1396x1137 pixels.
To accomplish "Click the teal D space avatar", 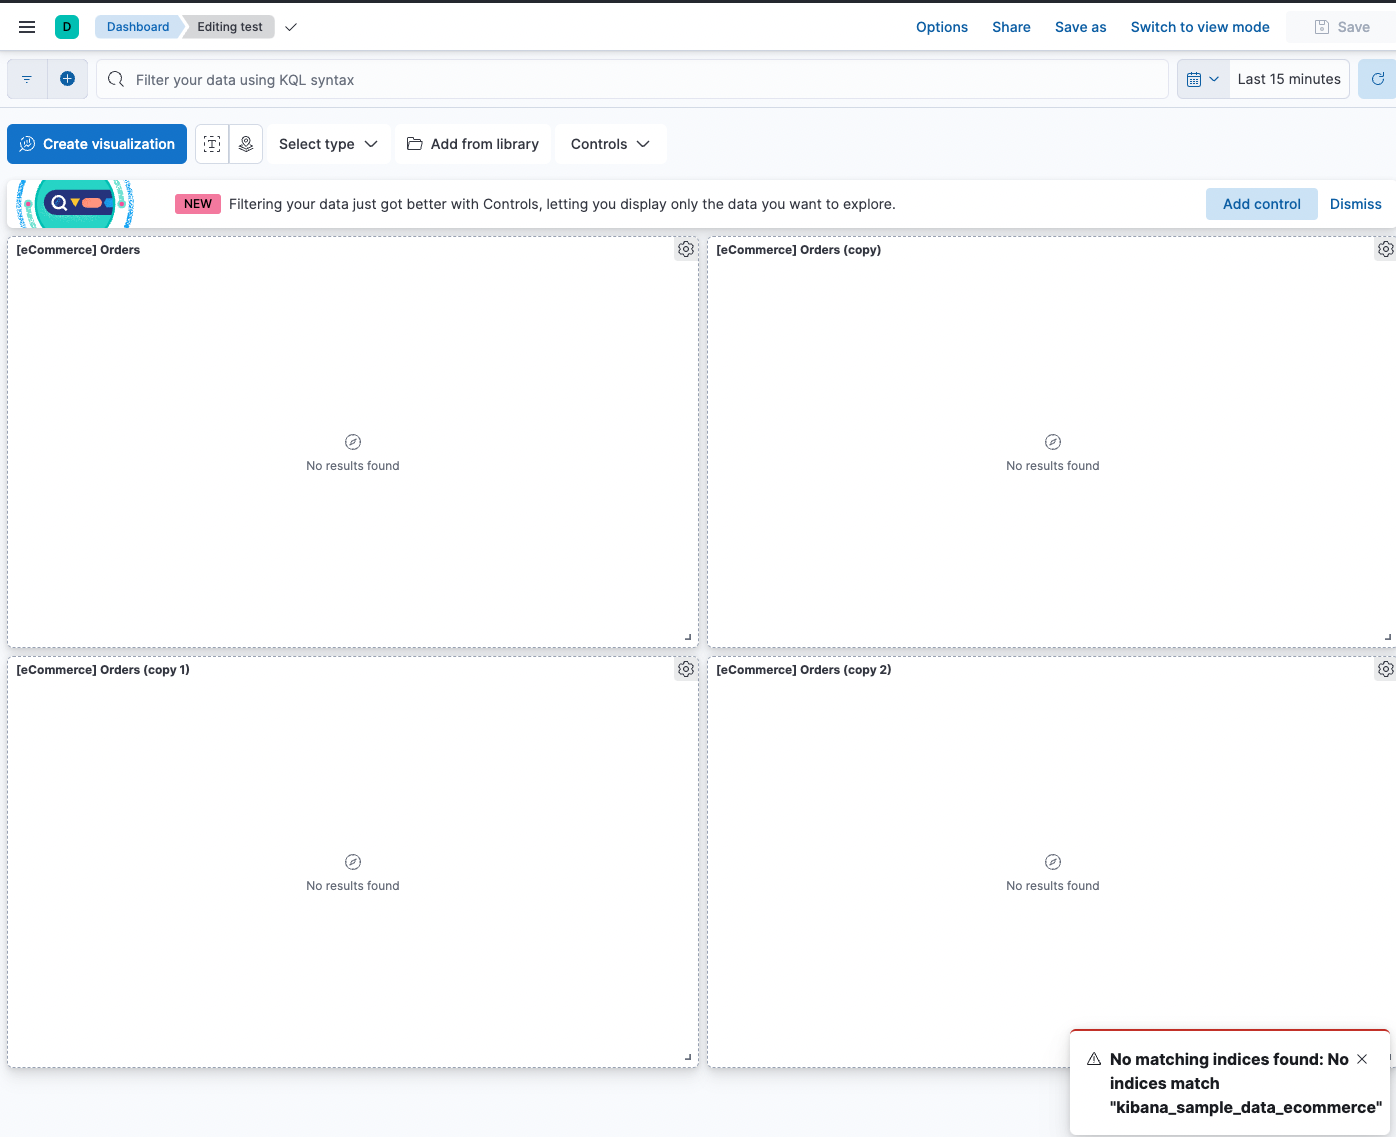I will coord(66,27).
